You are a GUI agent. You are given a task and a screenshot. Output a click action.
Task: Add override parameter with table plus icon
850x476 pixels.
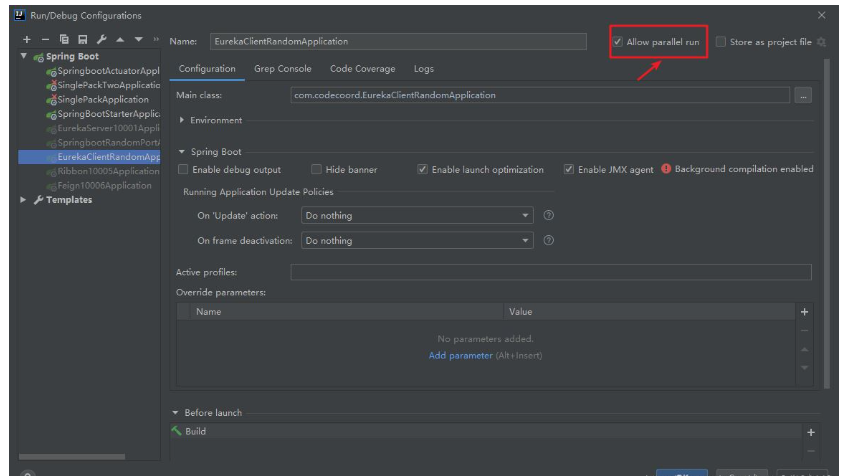804,313
